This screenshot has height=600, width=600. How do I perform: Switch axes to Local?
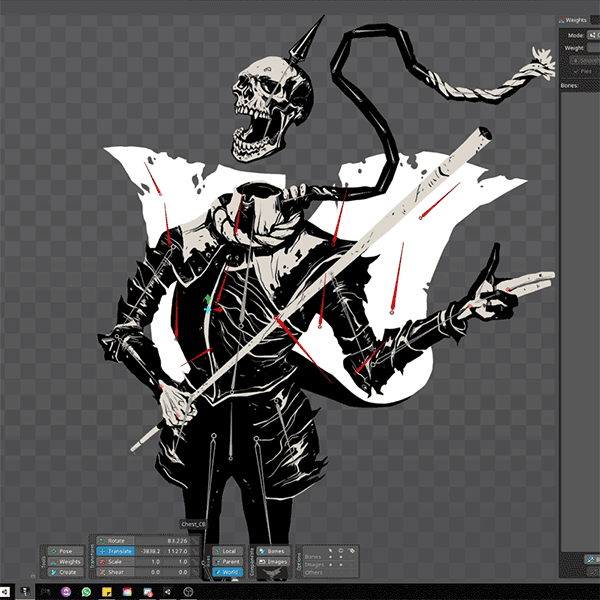[226, 551]
